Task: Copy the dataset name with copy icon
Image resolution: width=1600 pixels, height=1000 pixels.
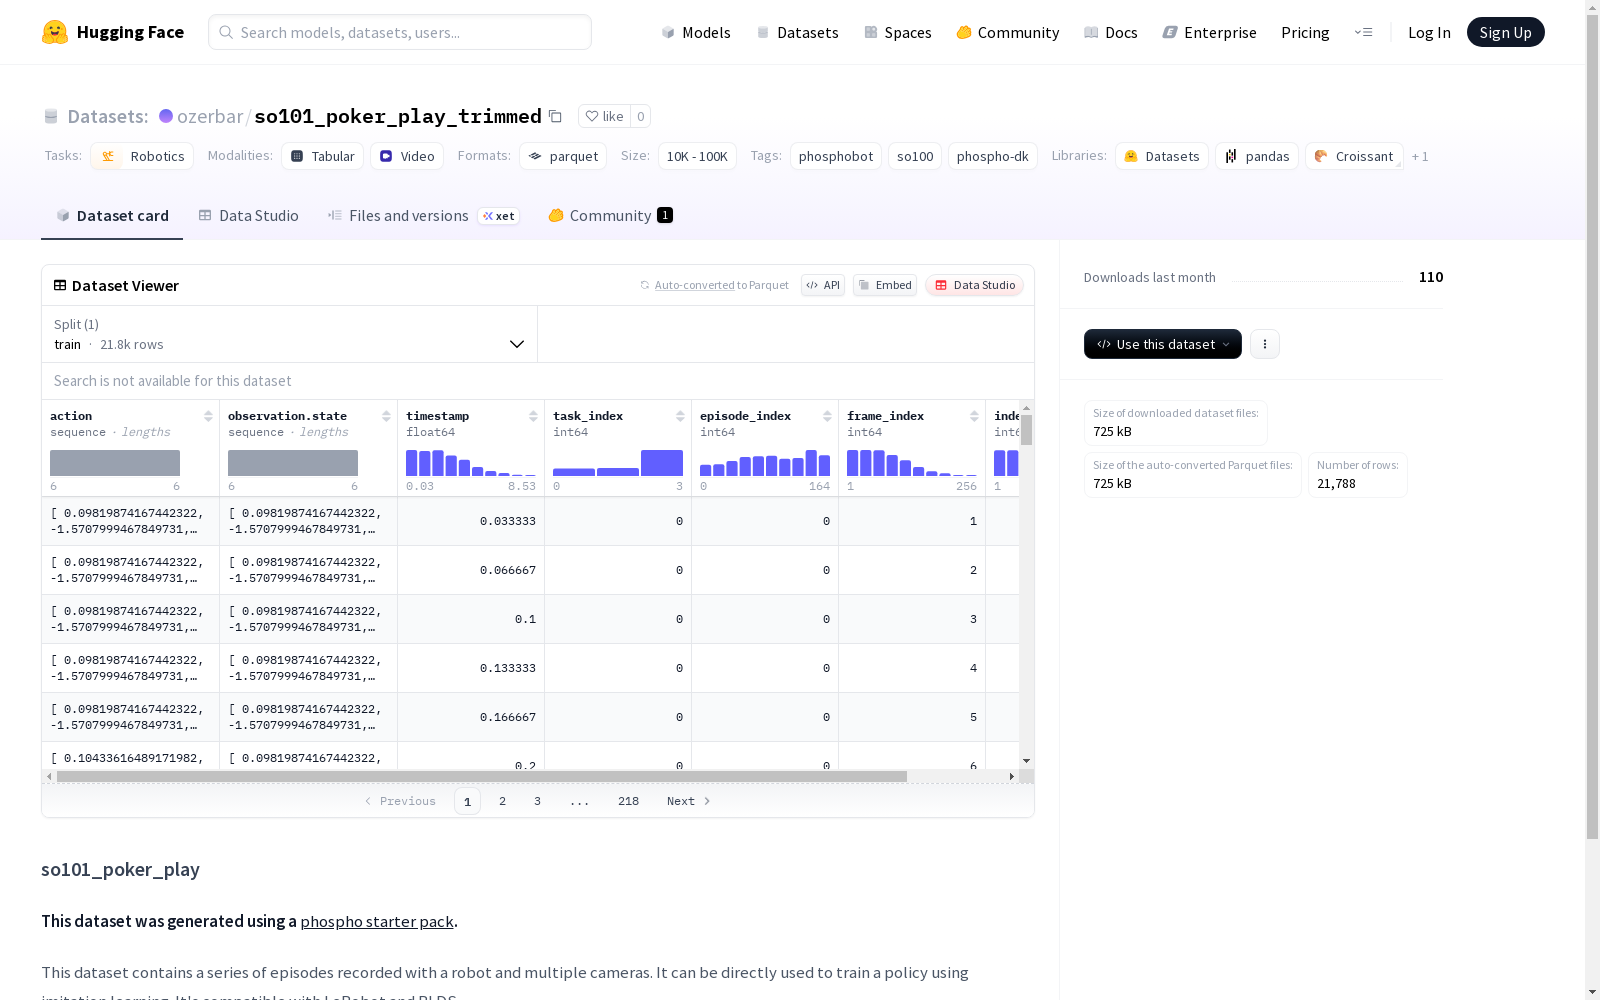Action: (x=555, y=116)
